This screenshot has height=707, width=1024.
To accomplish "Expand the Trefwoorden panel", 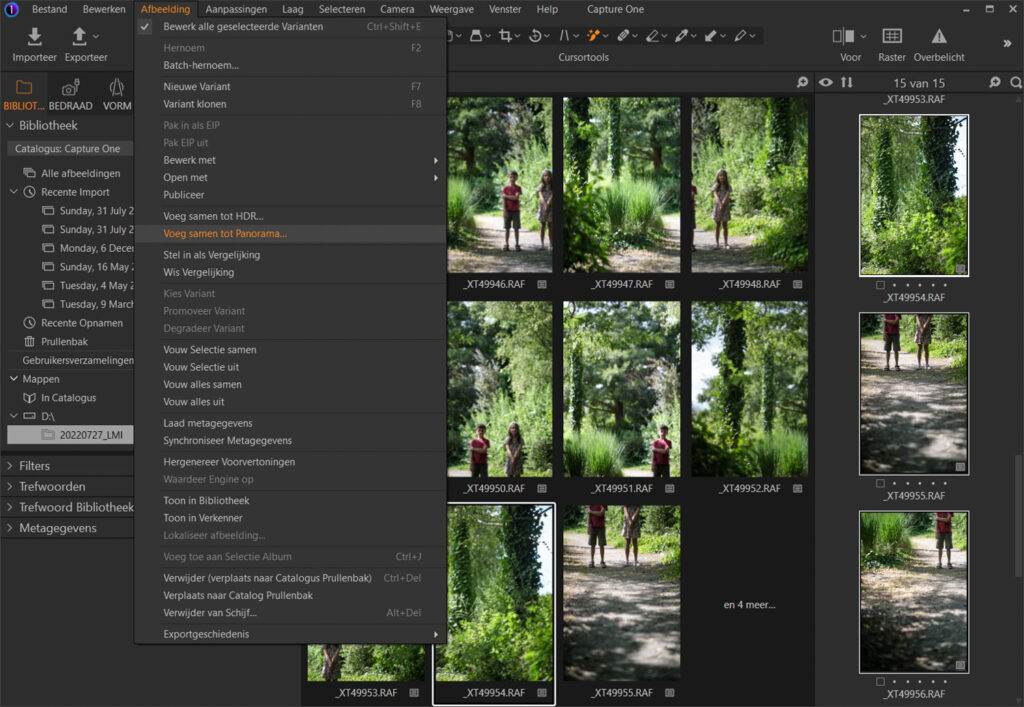I will [x=10, y=487].
